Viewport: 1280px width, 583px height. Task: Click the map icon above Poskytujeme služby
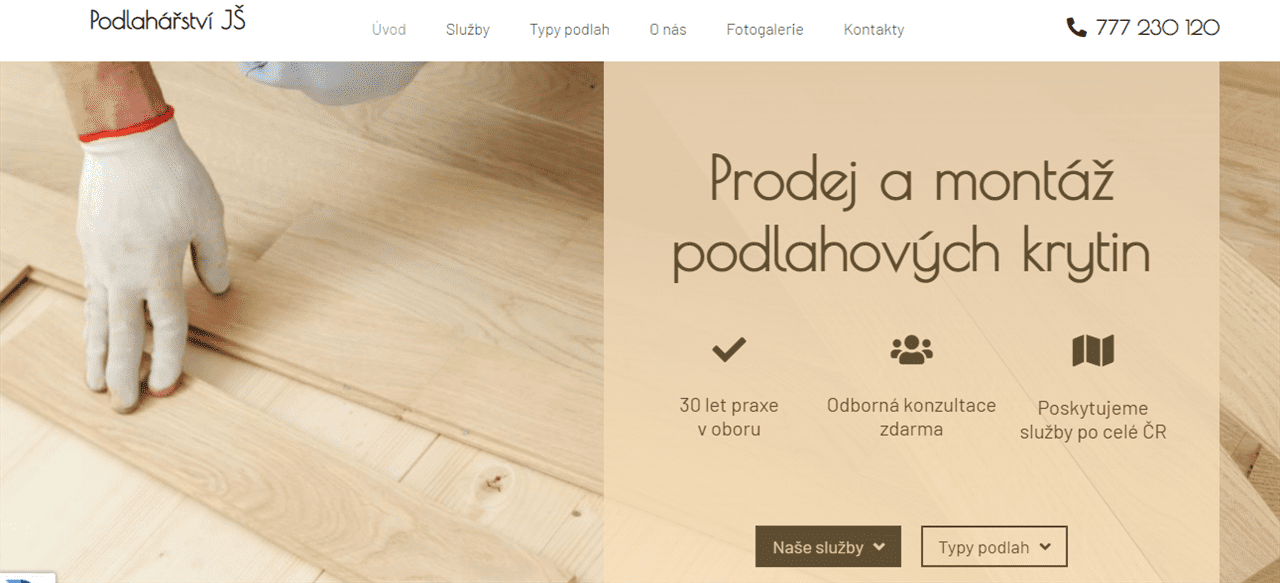coord(1093,350)
